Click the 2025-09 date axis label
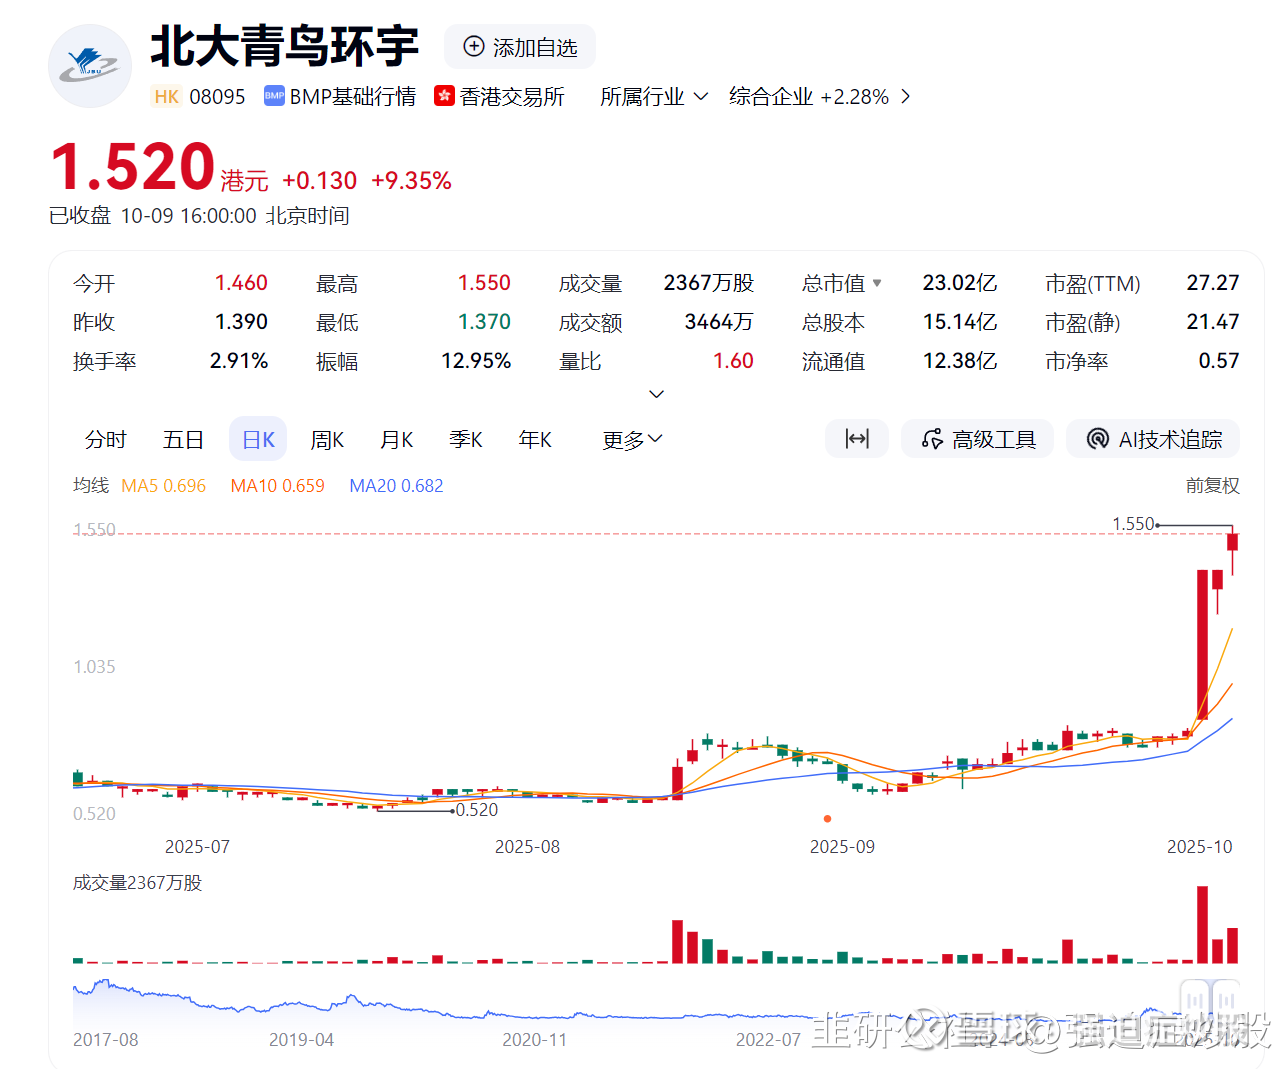This screenshot has width=1287, height=1069. 842,847
